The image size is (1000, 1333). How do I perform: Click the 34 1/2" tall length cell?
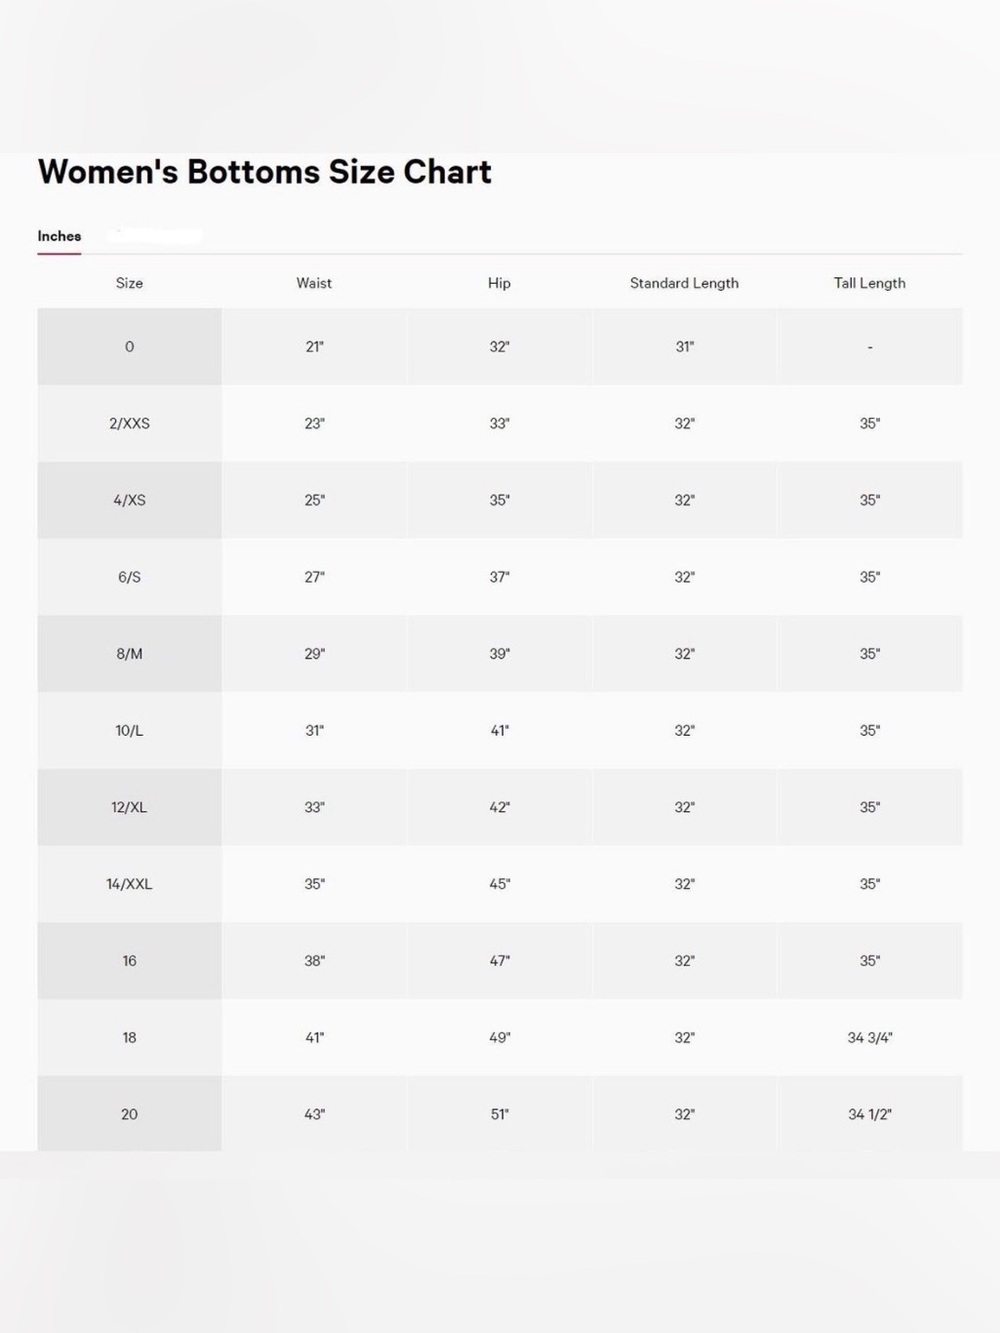(x=870, y=1114)
